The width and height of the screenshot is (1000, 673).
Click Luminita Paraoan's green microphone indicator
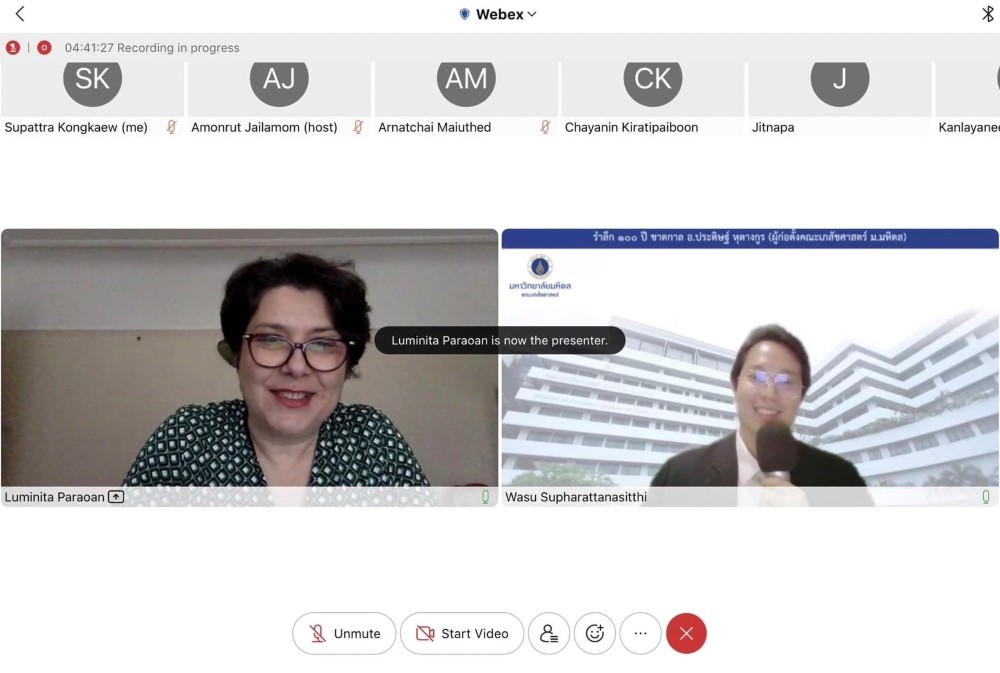click(x=486, y=497)
